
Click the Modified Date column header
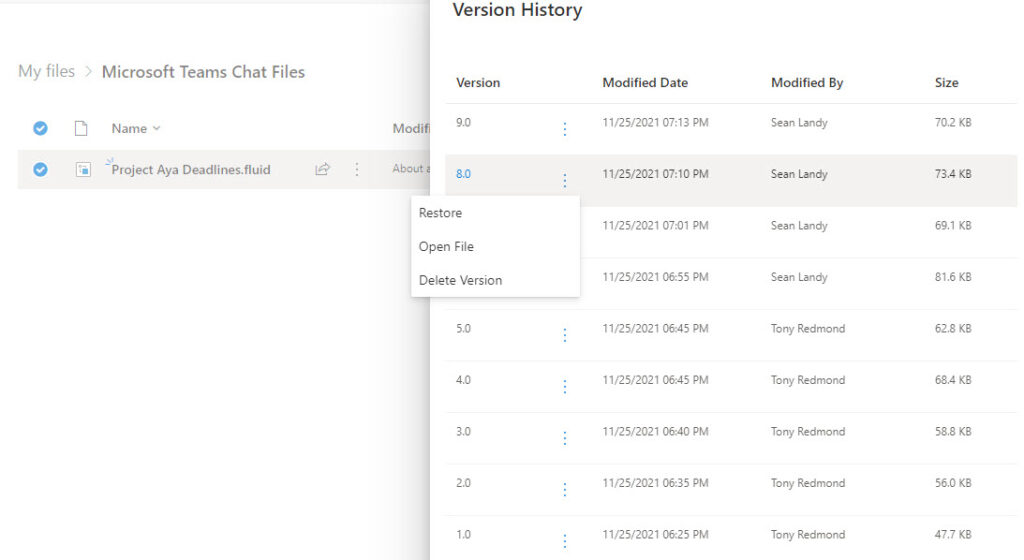coord(645,83)
